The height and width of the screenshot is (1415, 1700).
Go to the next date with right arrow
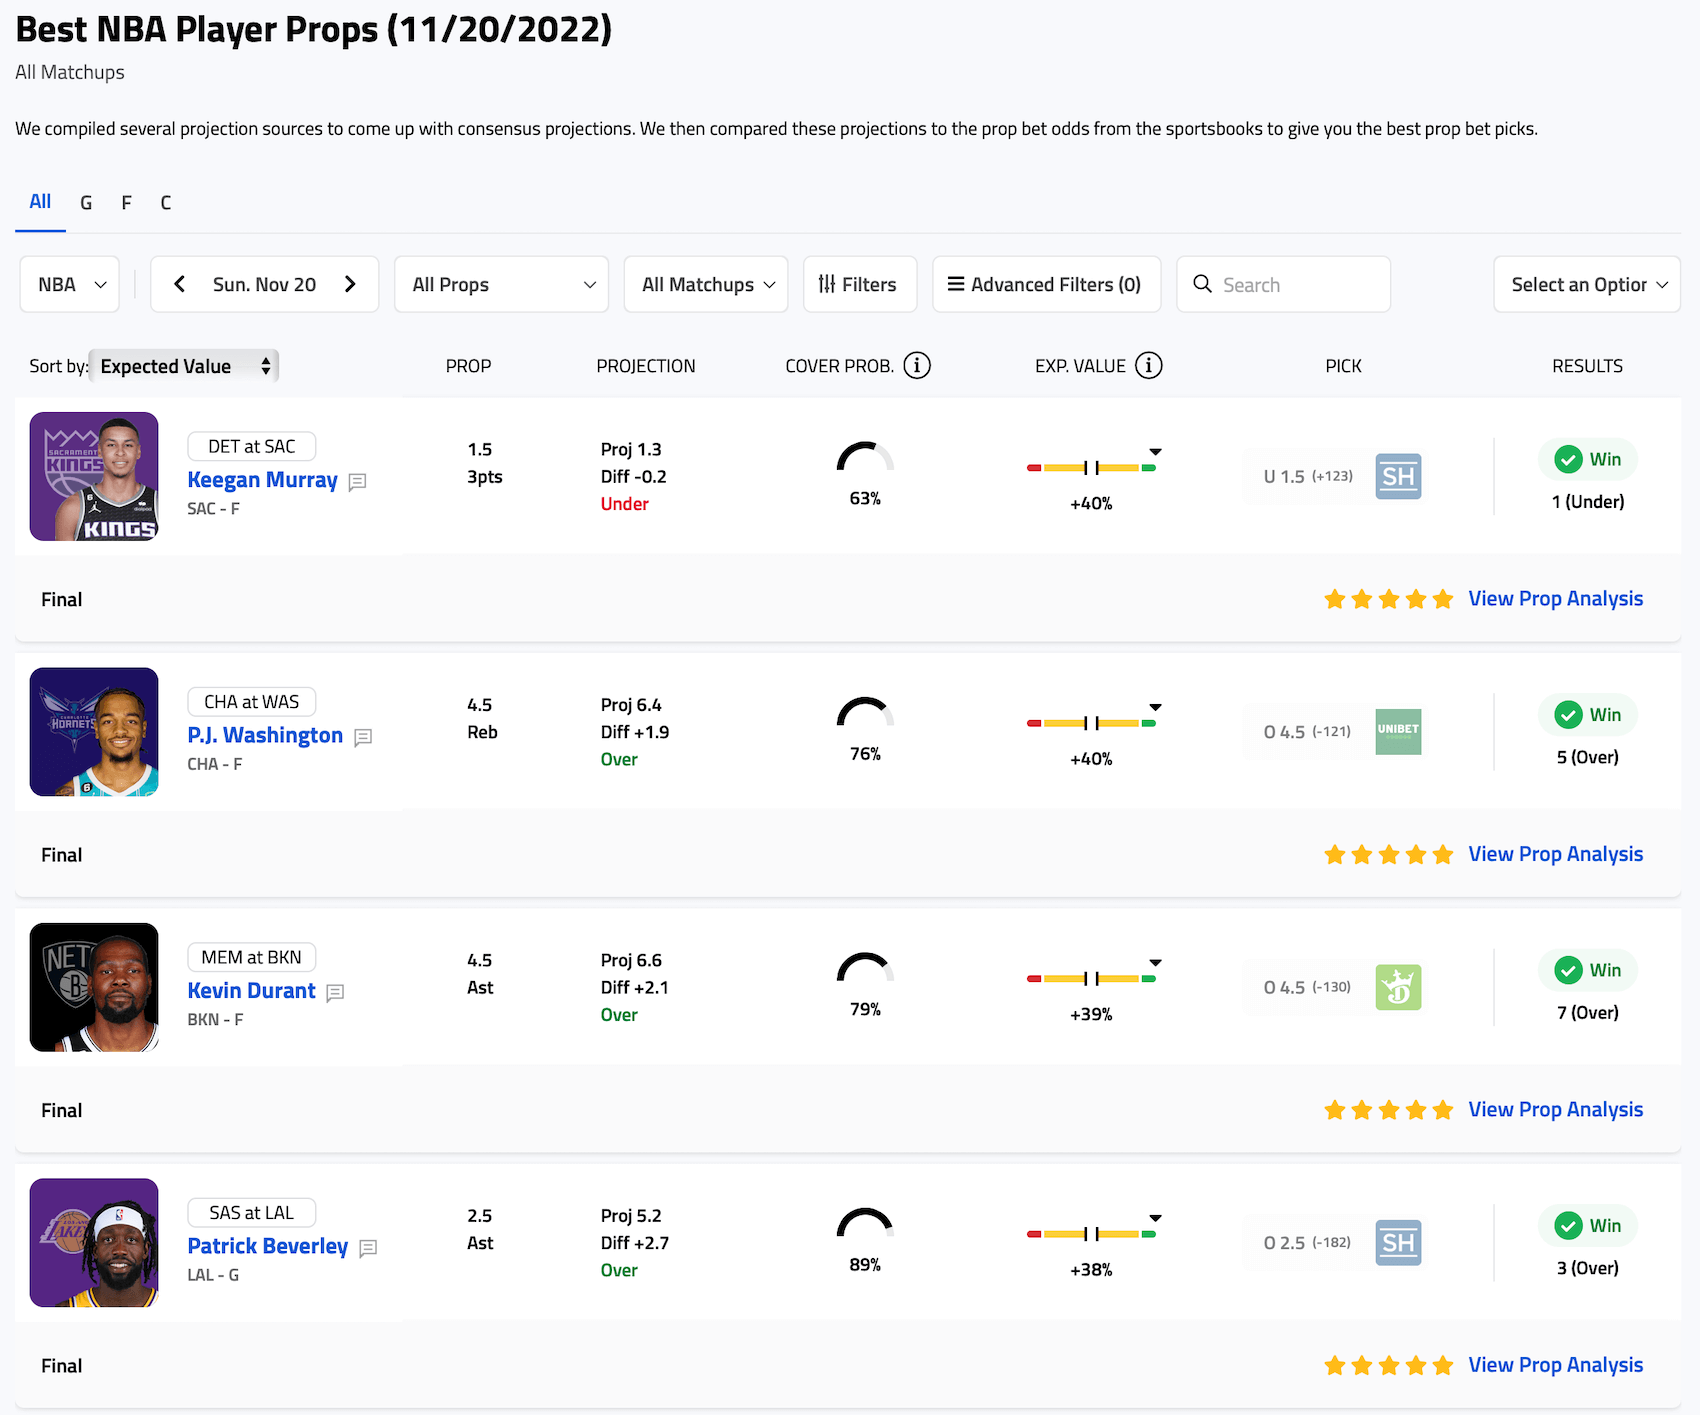350,285
